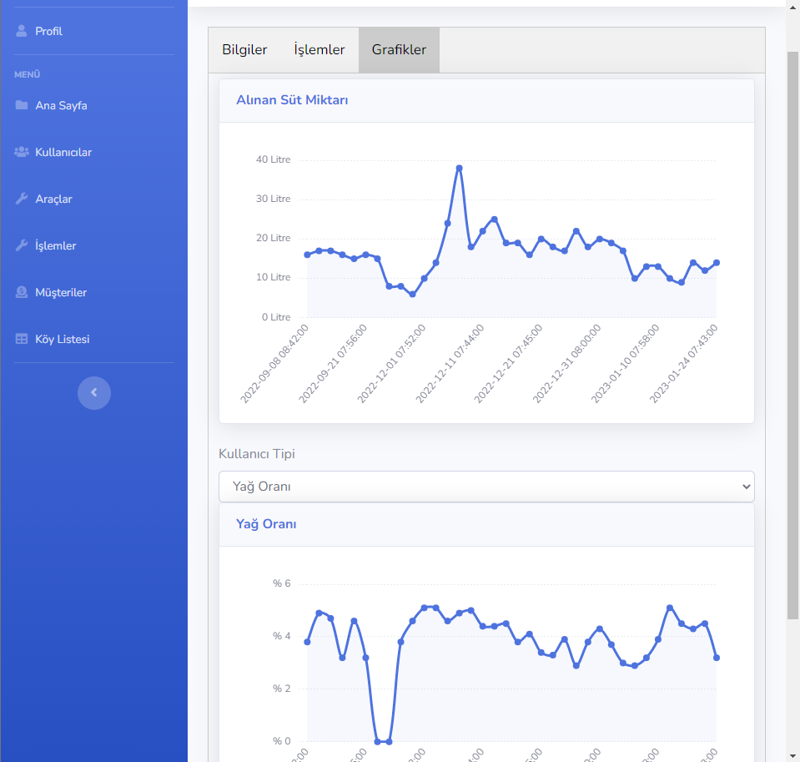
Task: Click the zero-value point in Yağ Oranı chart
Action: 378,741
